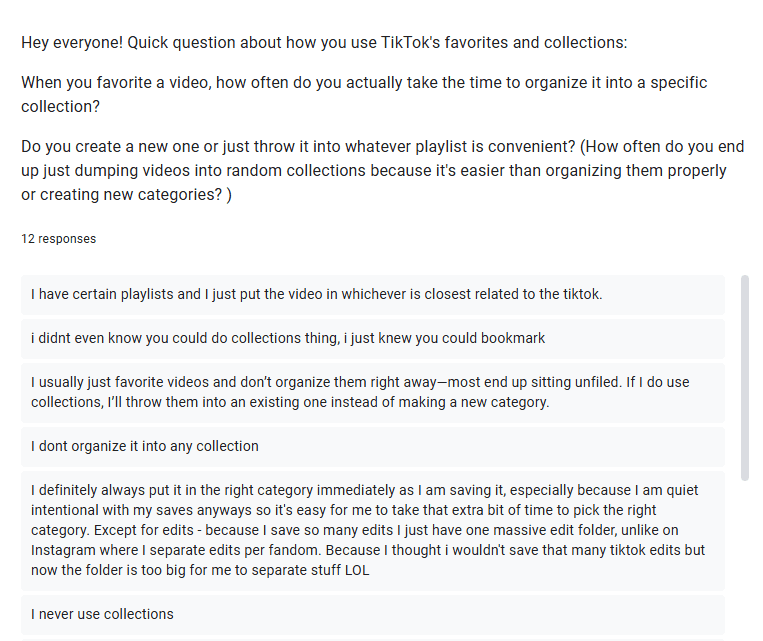Click the "12 responses" count label
The height and width of the screenshot is (641, 763).
58,239
